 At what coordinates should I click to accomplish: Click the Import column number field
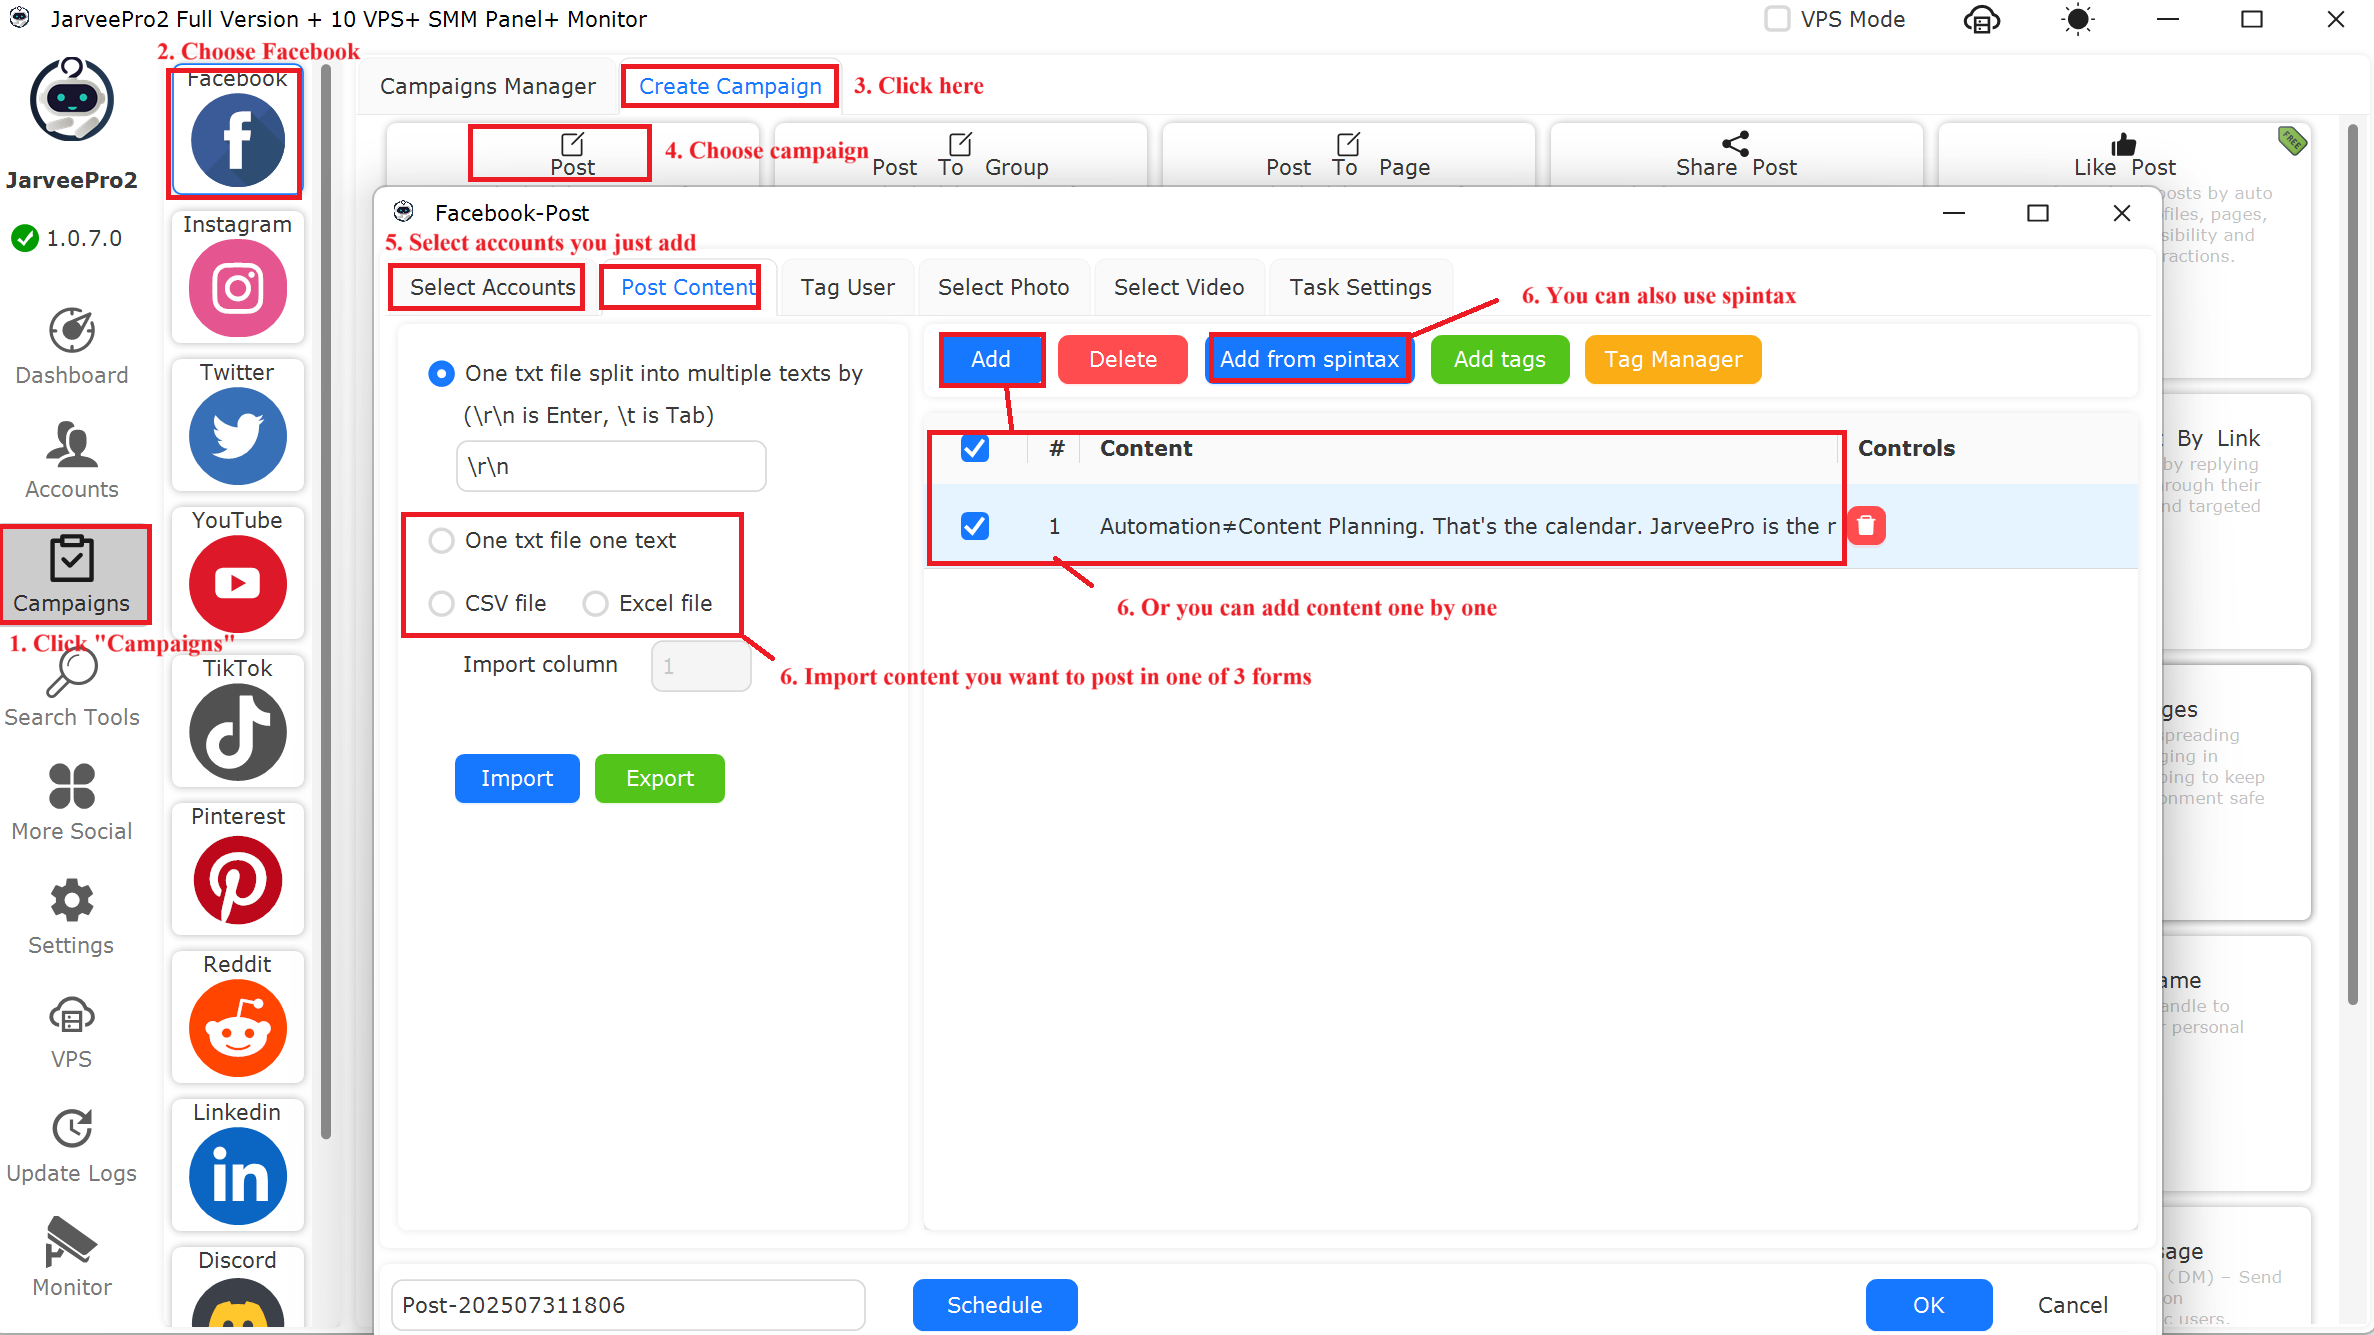click(701, 666)
